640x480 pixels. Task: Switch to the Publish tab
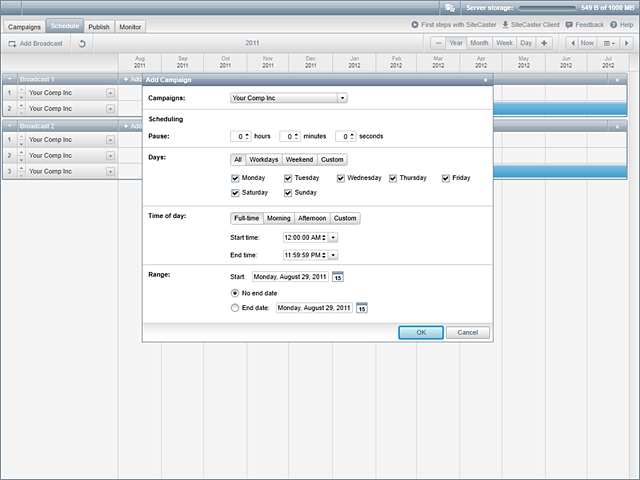click(99, 27)
